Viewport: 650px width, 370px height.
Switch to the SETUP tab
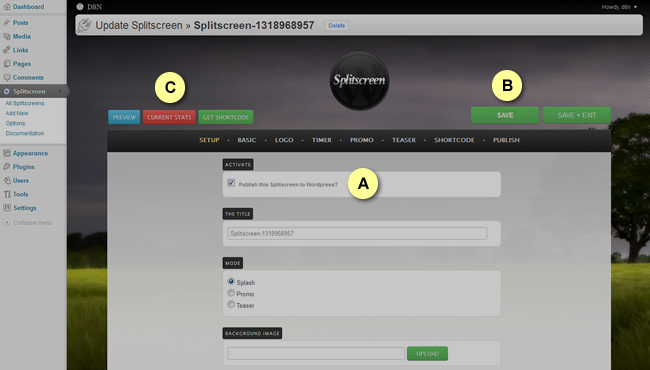tap(209, 140)
